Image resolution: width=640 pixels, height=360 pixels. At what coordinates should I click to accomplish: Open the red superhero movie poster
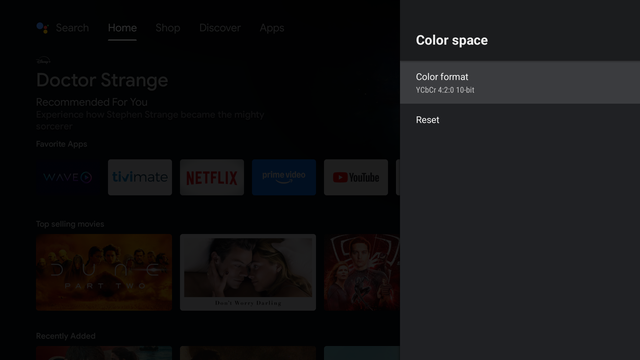point(362,272)
